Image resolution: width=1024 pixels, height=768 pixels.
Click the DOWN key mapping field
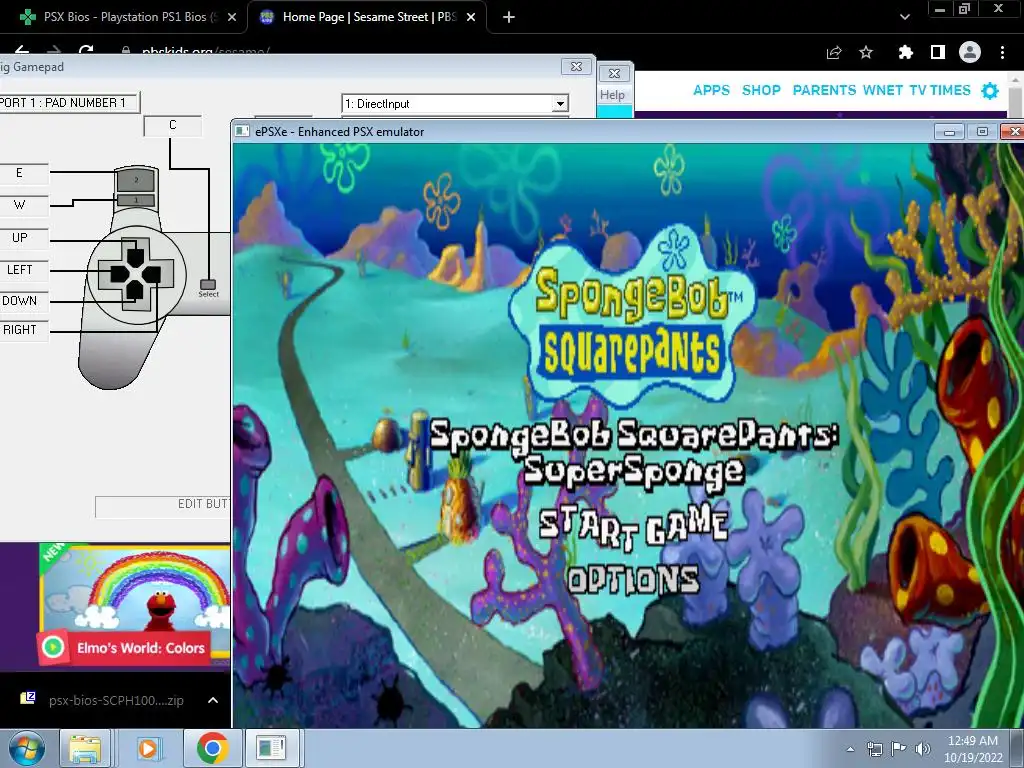pos(24,301)
